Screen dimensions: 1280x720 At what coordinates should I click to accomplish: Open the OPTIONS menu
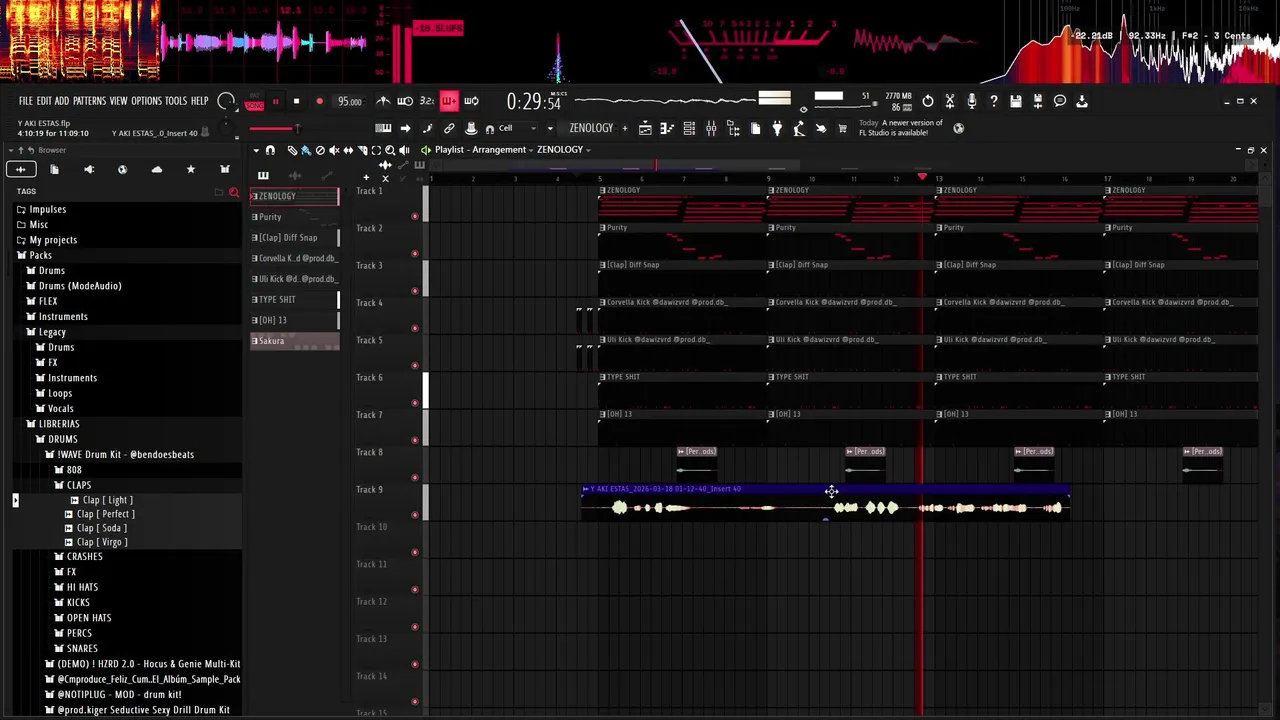pyautogui.click(x=146, y=101)
